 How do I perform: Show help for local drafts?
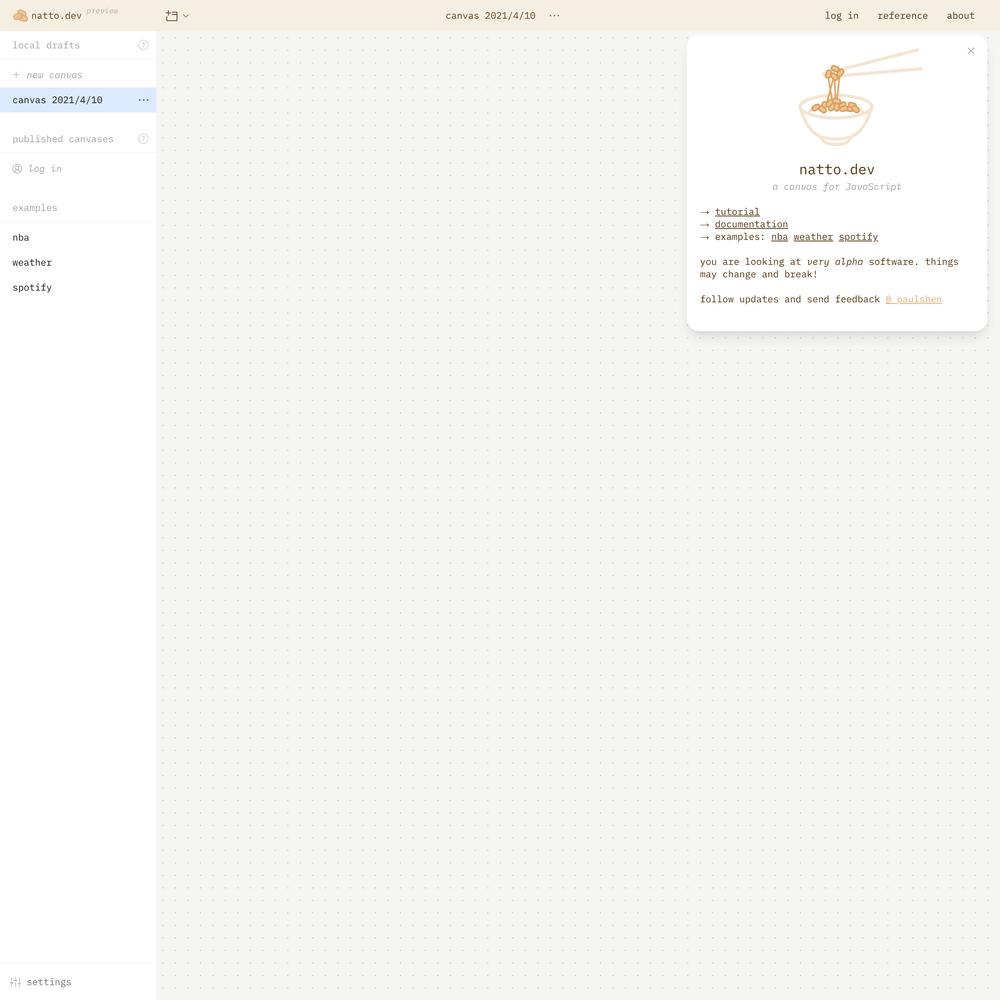(x=143, y=45)
